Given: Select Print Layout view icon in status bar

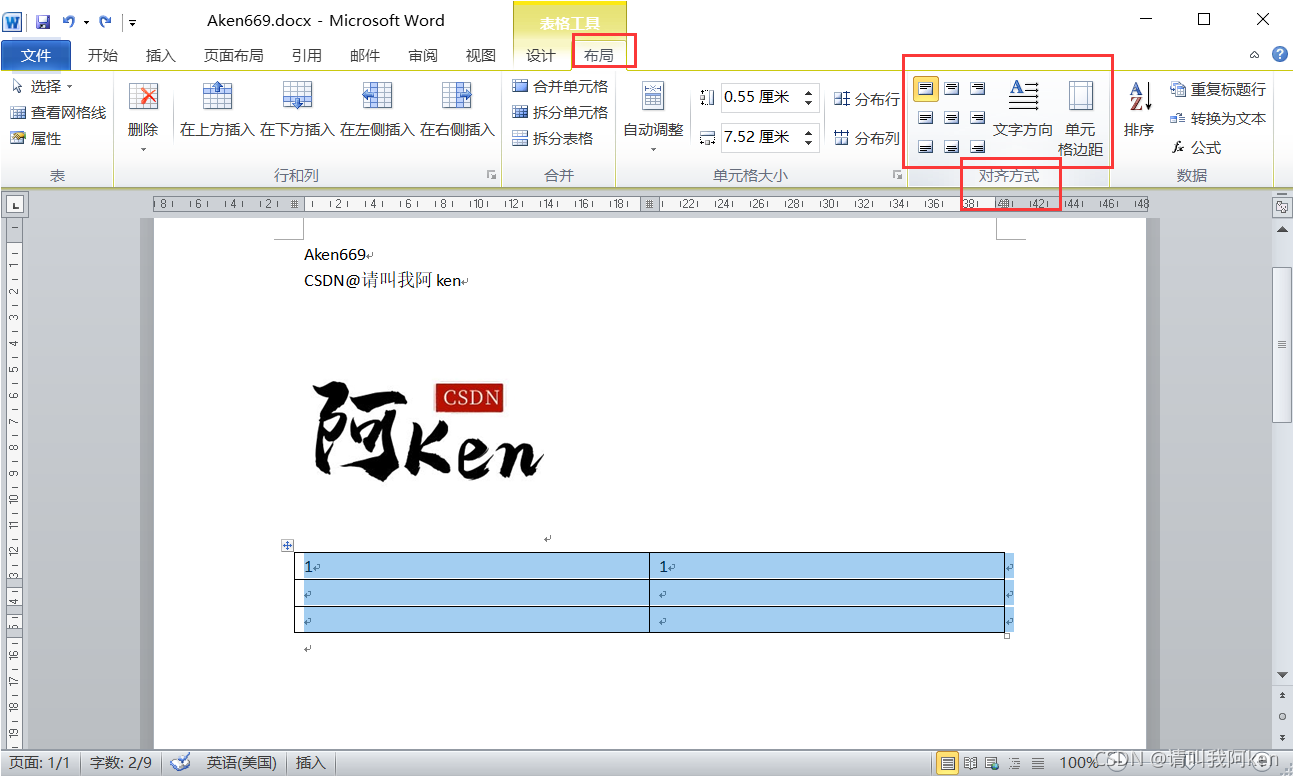Looking at the screenshot, I should pyautogui.click(x=946, y=763).
